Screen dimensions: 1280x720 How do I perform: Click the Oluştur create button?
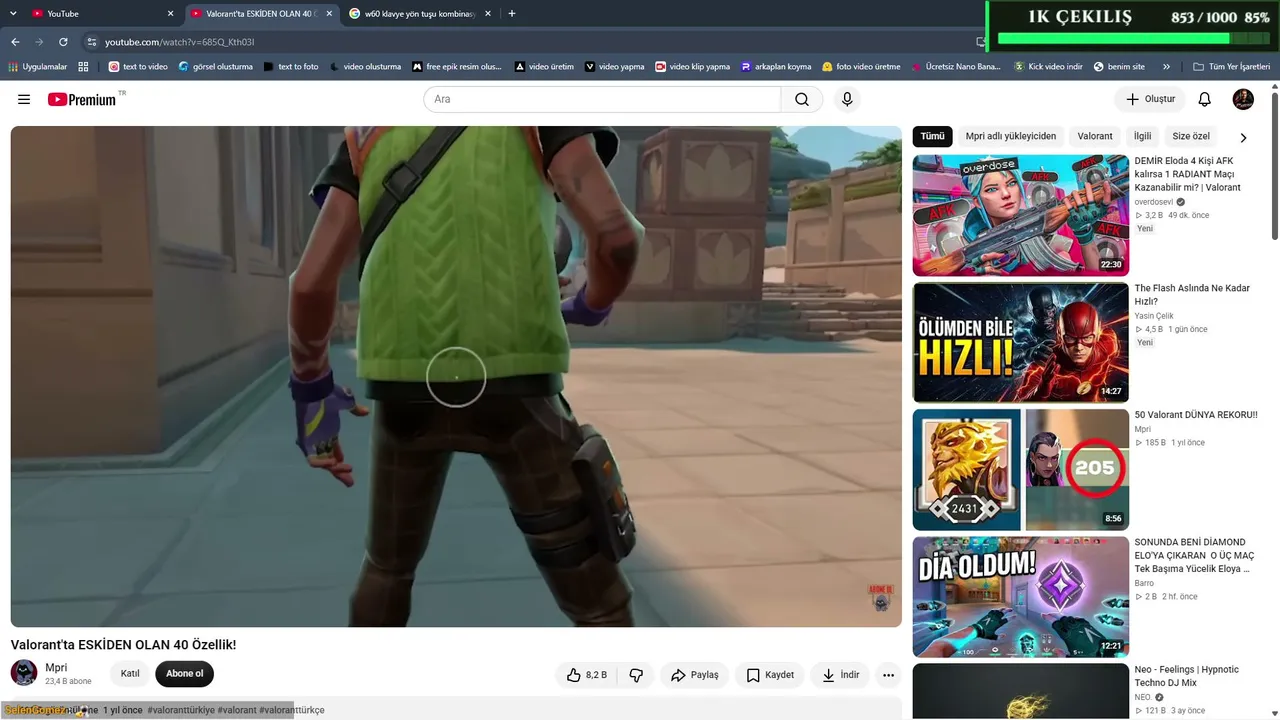pyautogui.click(x=1150, y=99)
